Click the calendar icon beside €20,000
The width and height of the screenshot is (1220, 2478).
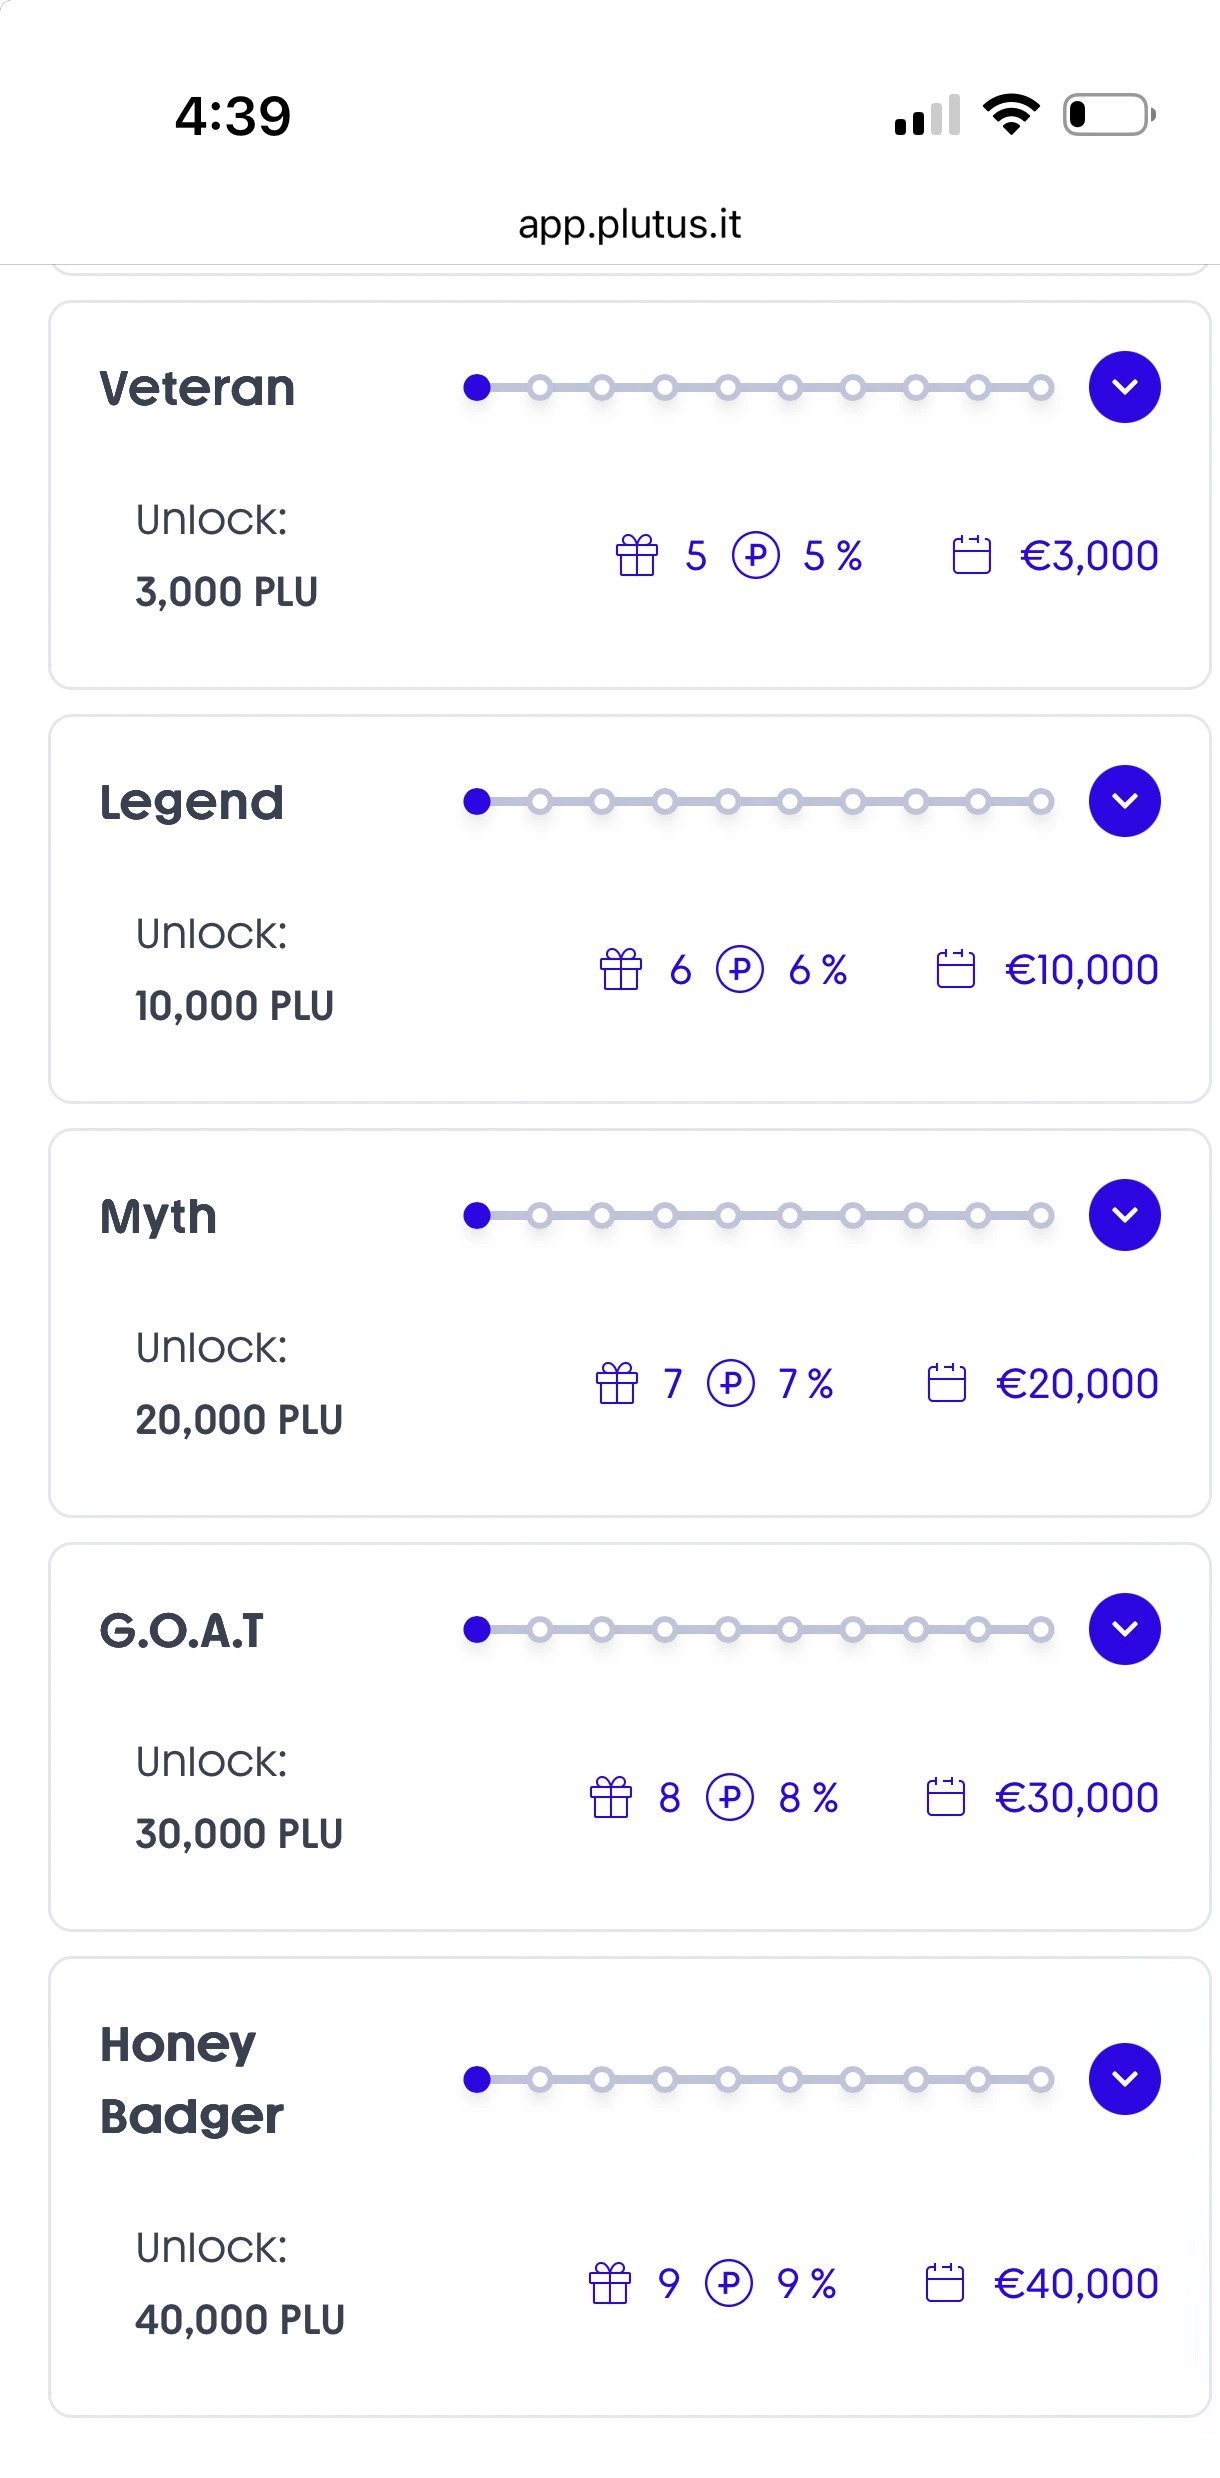(946, 1384)
